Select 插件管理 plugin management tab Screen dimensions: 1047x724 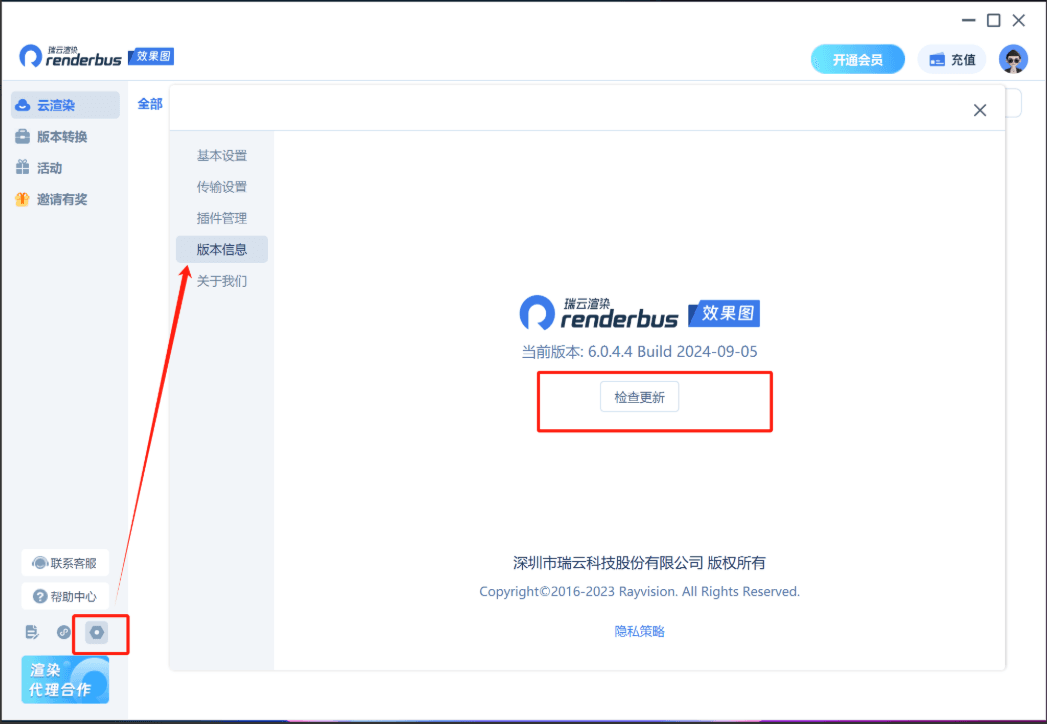(222, 218)
